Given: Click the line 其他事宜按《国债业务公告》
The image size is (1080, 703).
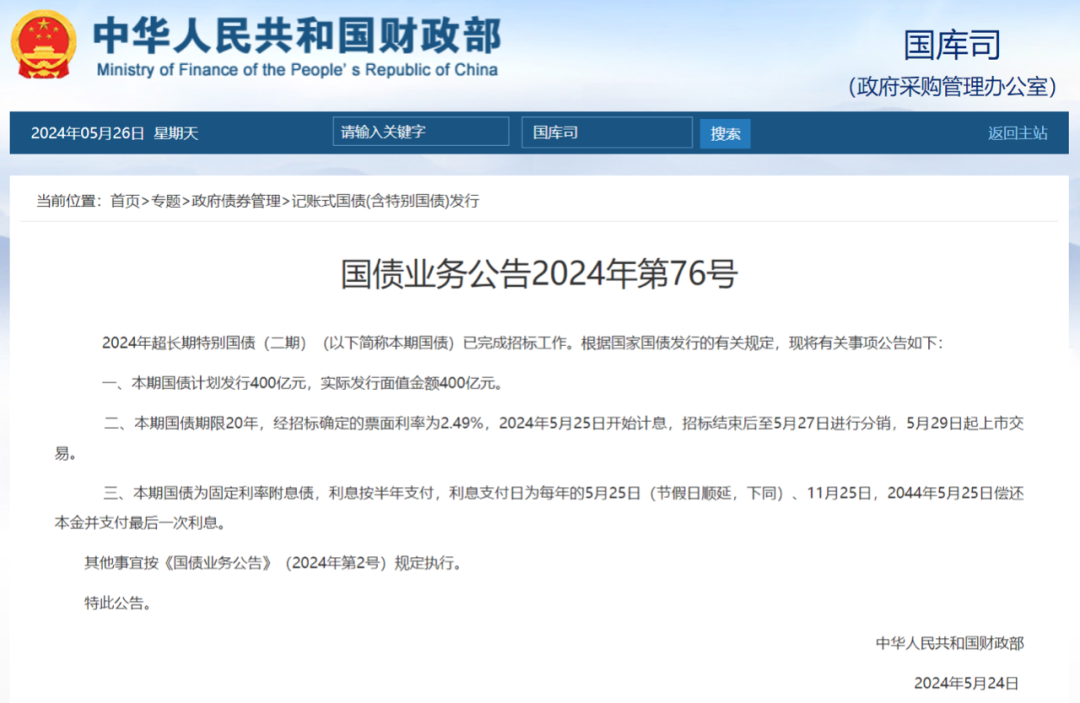Looking at the screenshot, I should pos(276,563).
